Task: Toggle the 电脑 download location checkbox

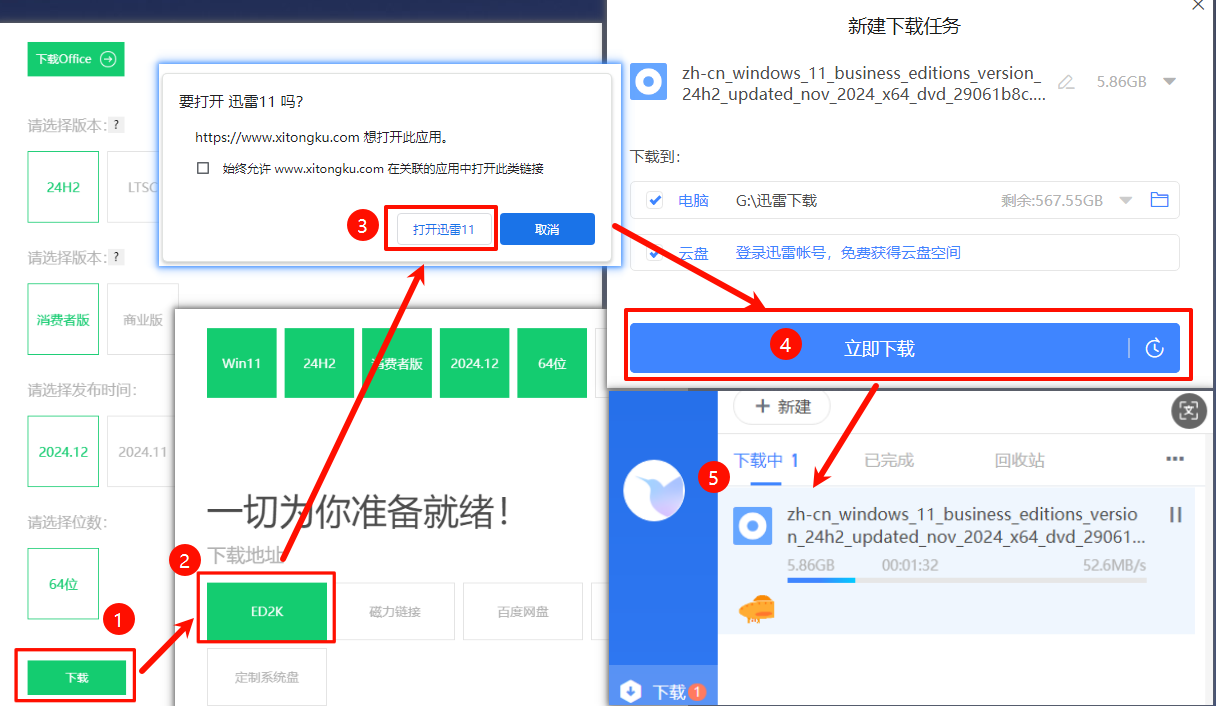Action: tap(655, 200)
